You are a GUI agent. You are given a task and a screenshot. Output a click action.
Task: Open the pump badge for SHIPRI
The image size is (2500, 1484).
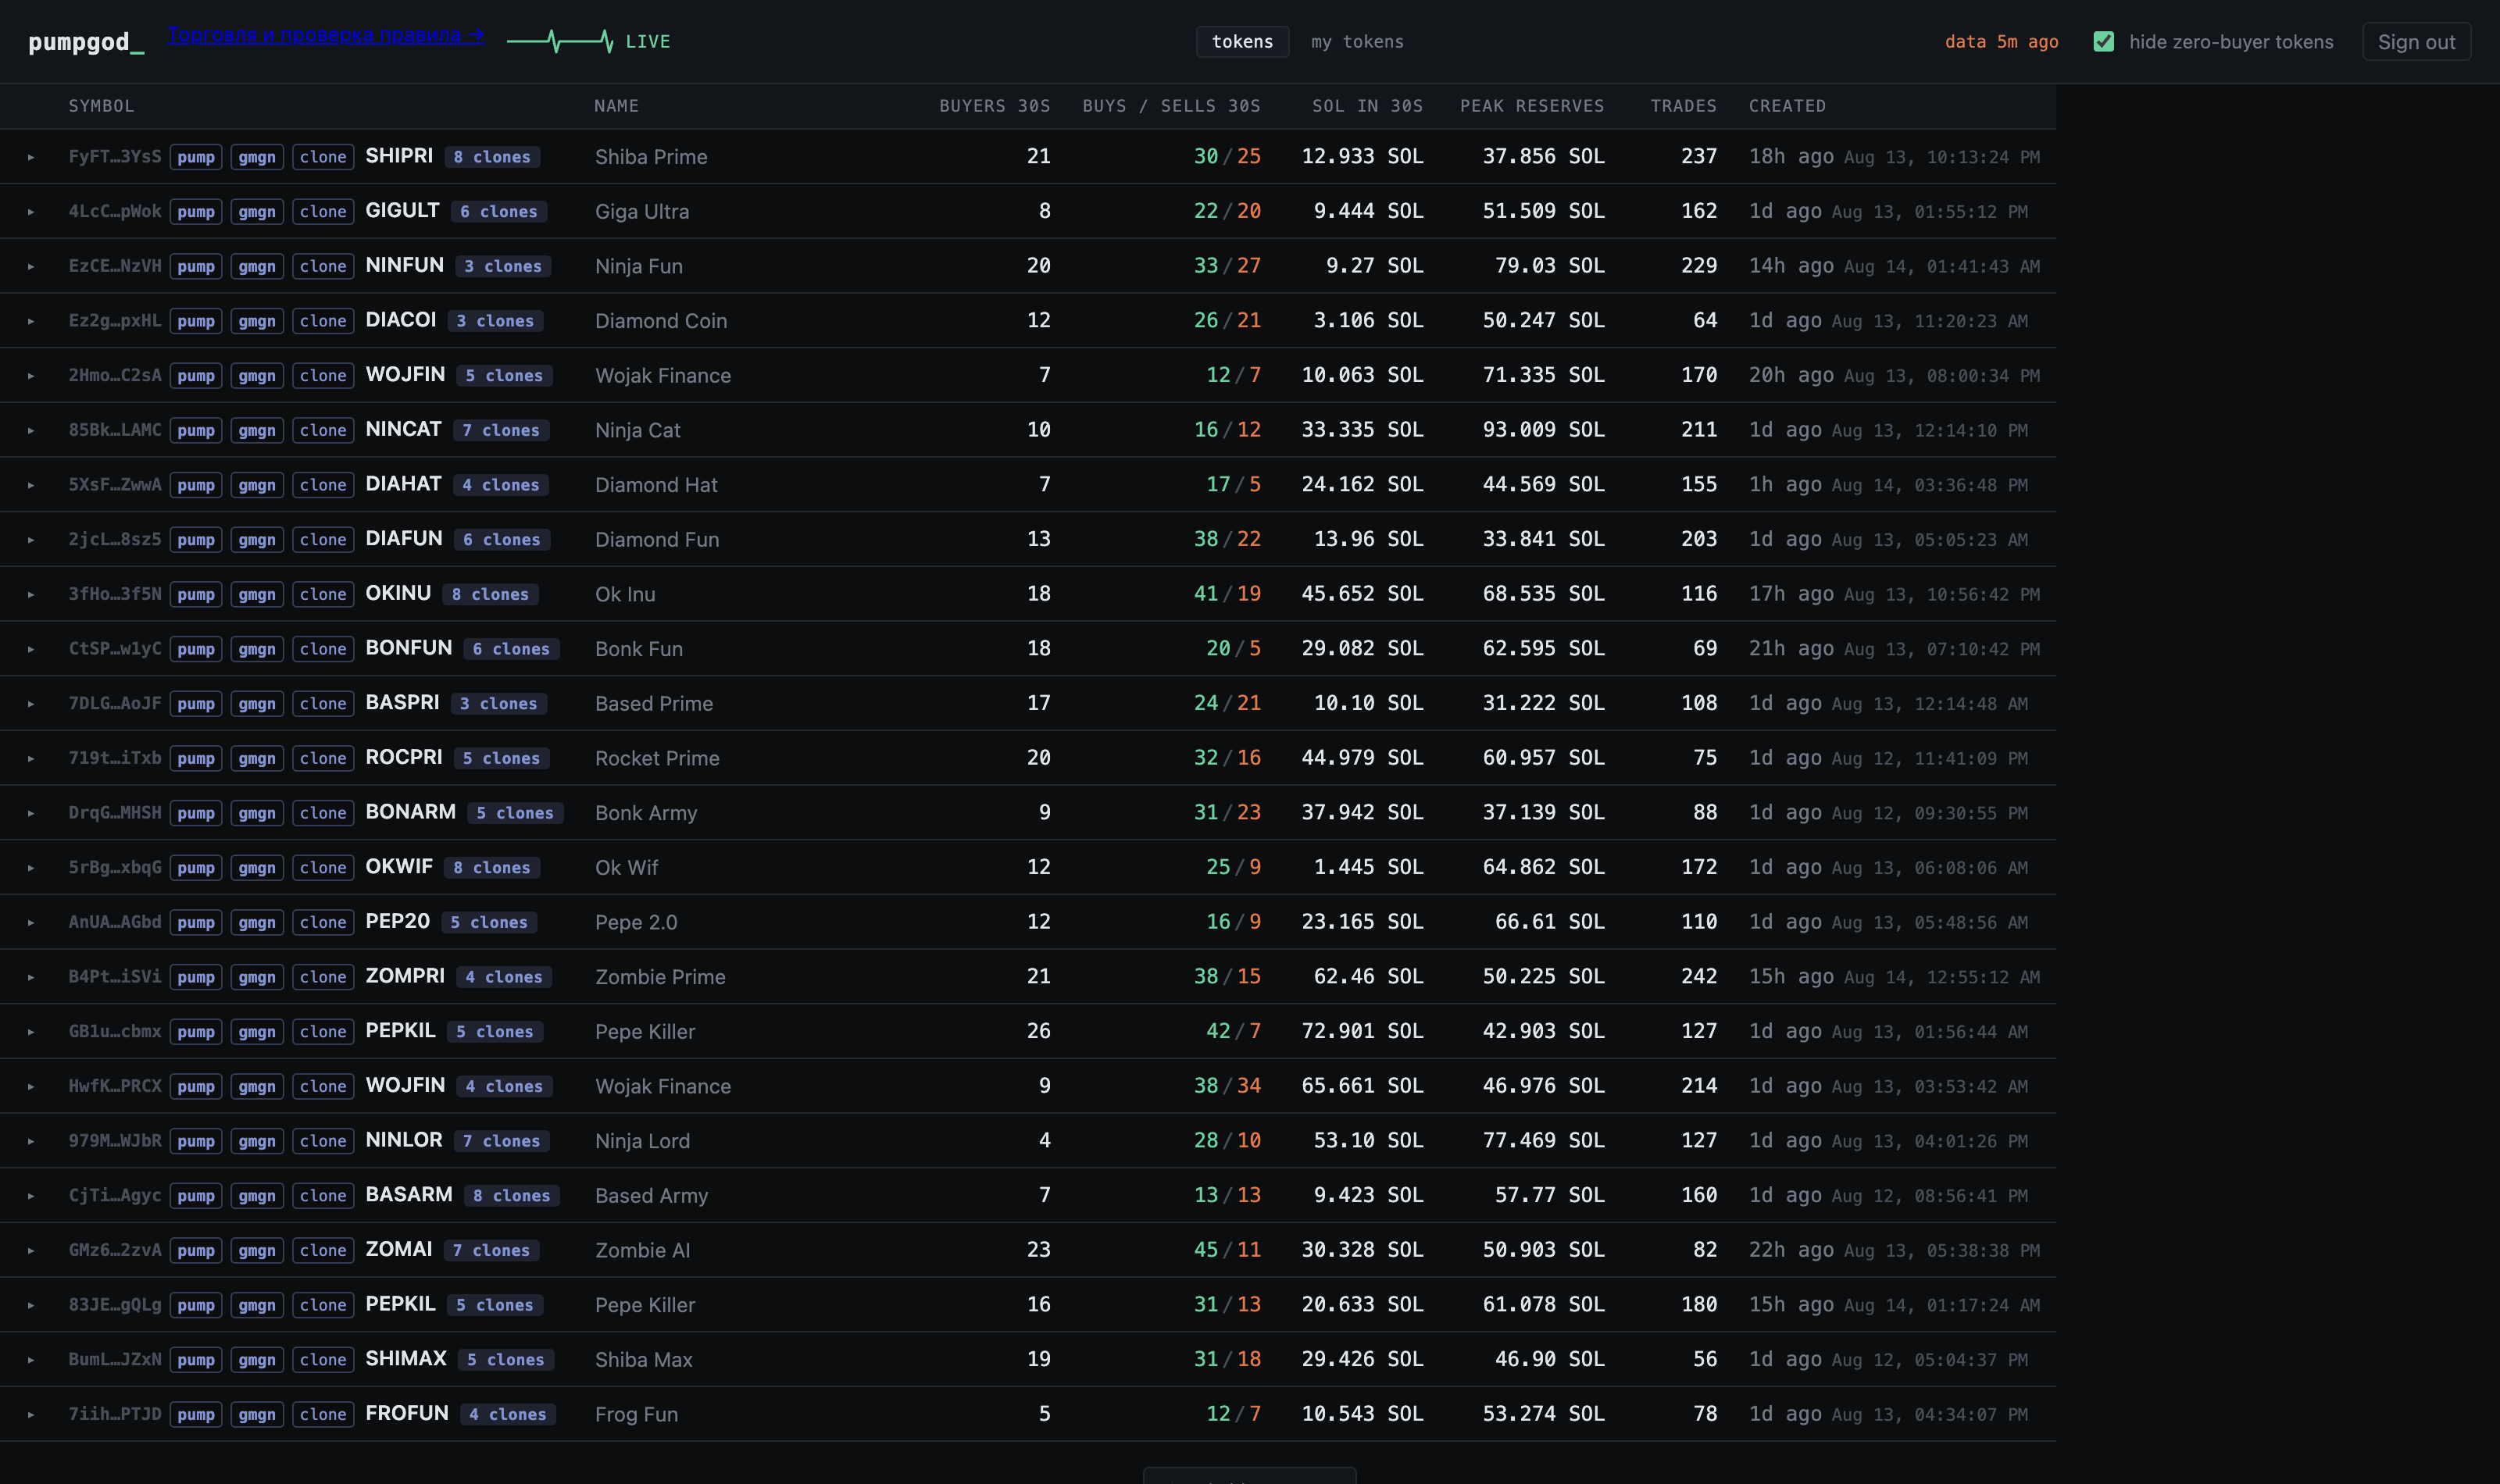(x=196, y=157)
